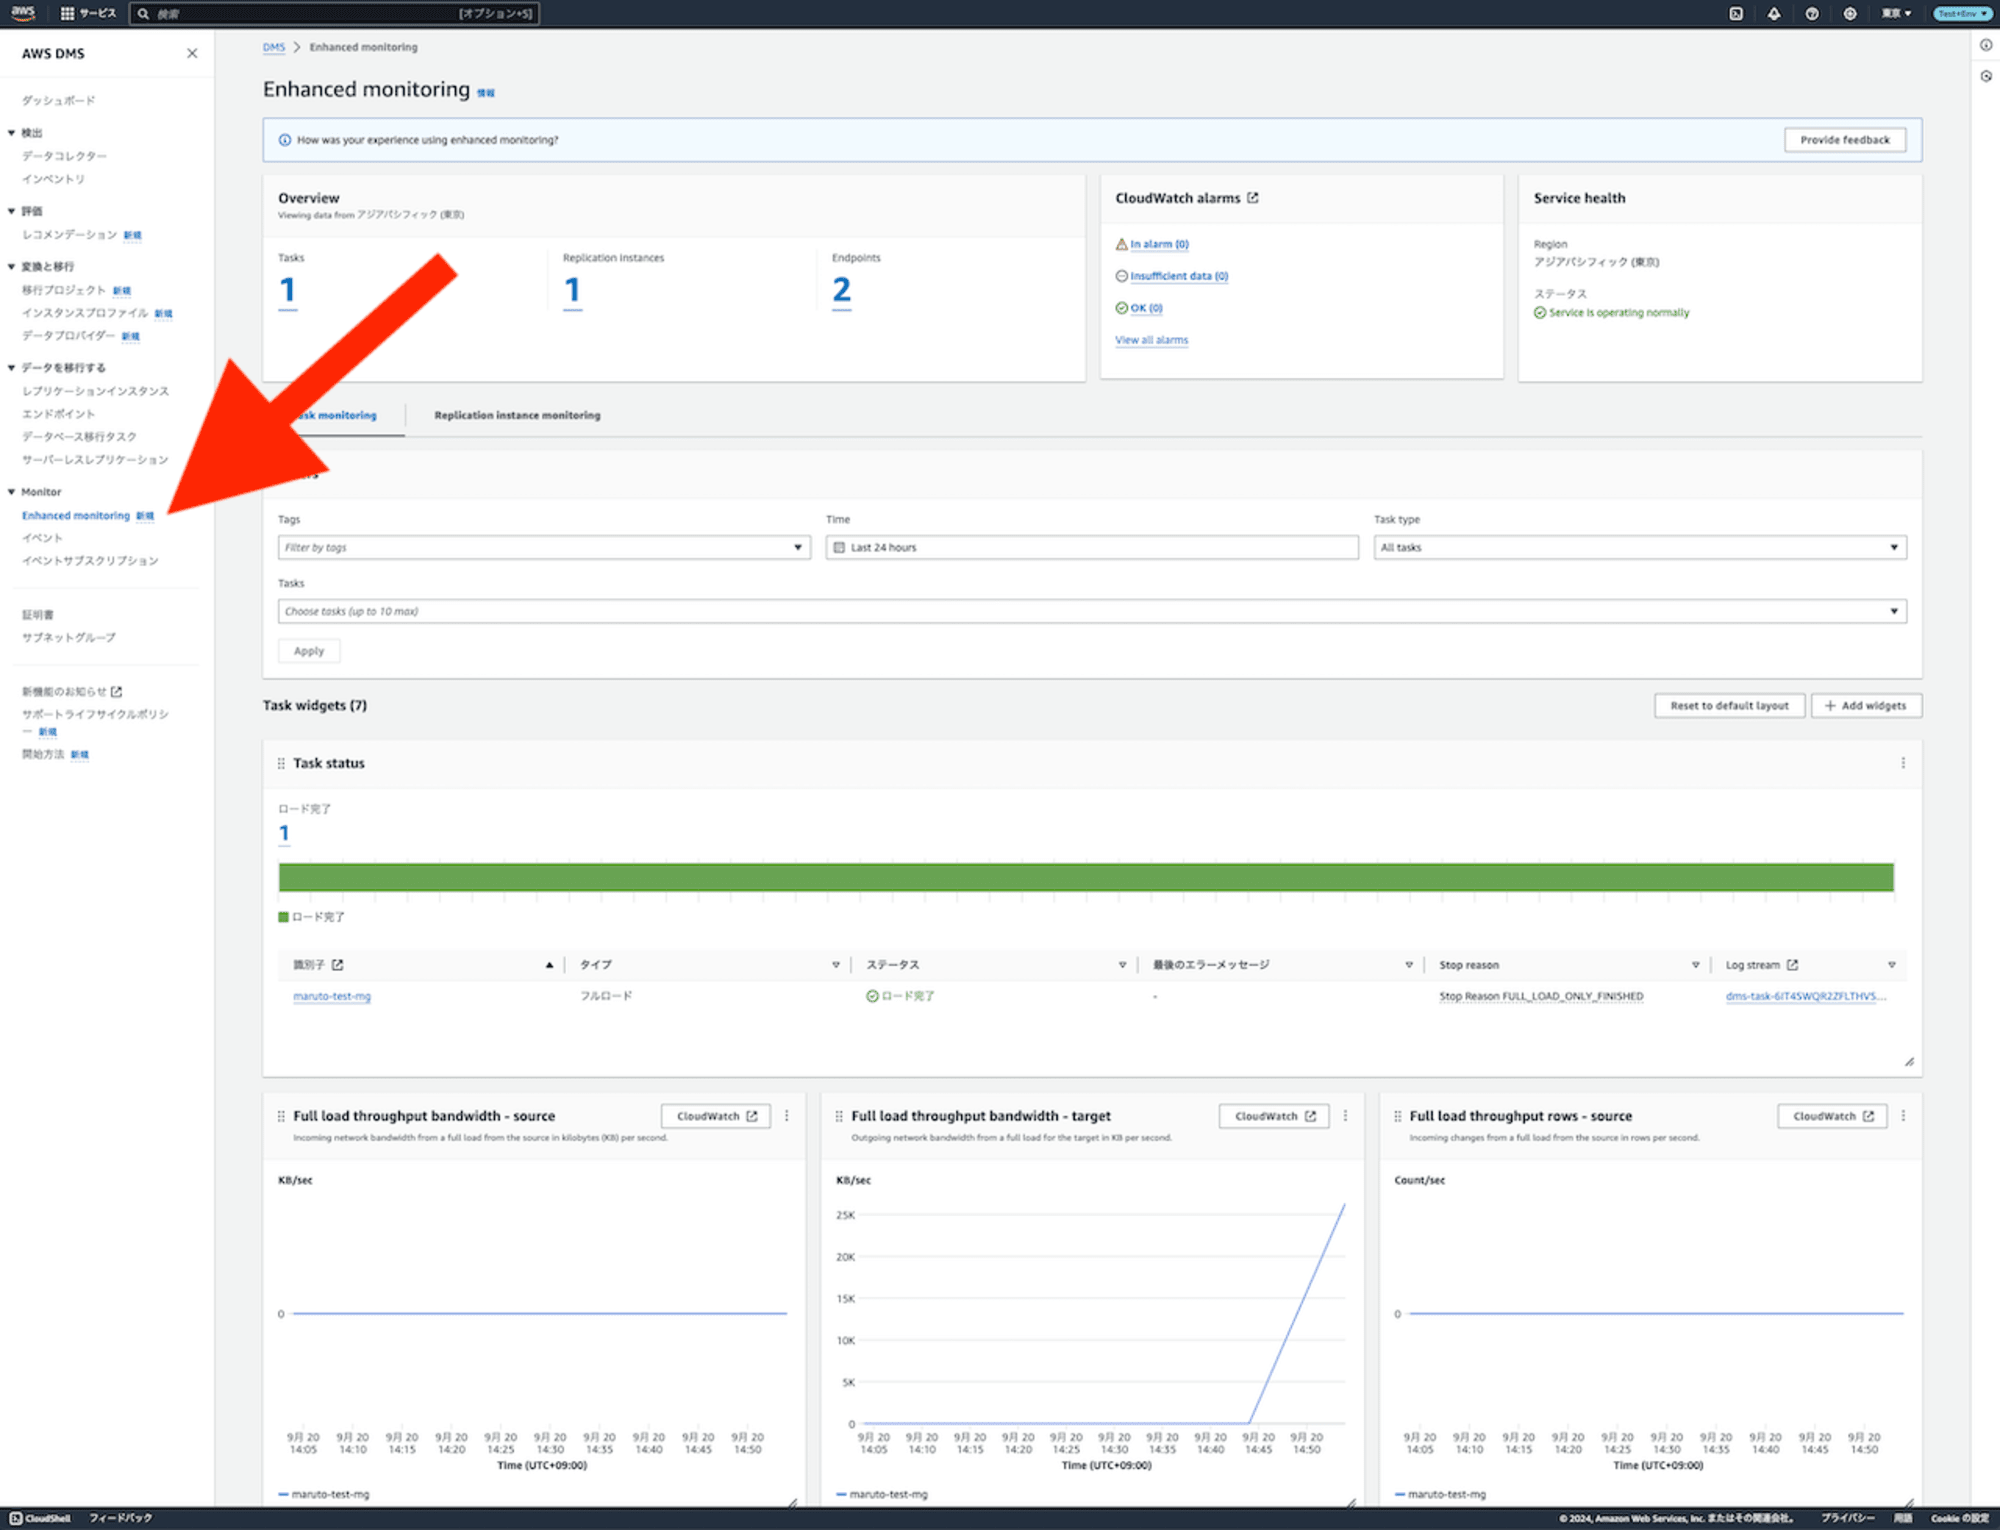The image size is (2000, 1530).
Task: Open CloudWatch alarms external link icon
Action: (x=1253, y=198)
